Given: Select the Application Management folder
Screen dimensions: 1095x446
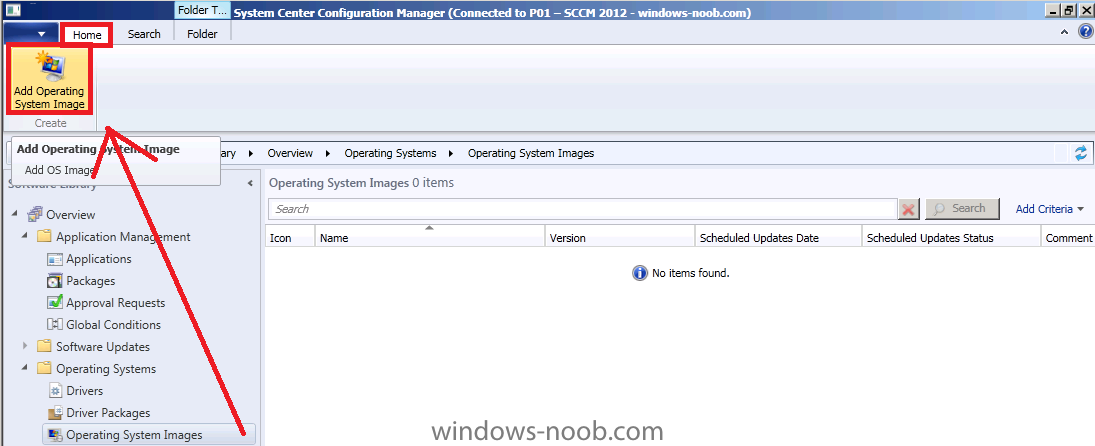Looking at the screenshot, I should tap(123, 237).
